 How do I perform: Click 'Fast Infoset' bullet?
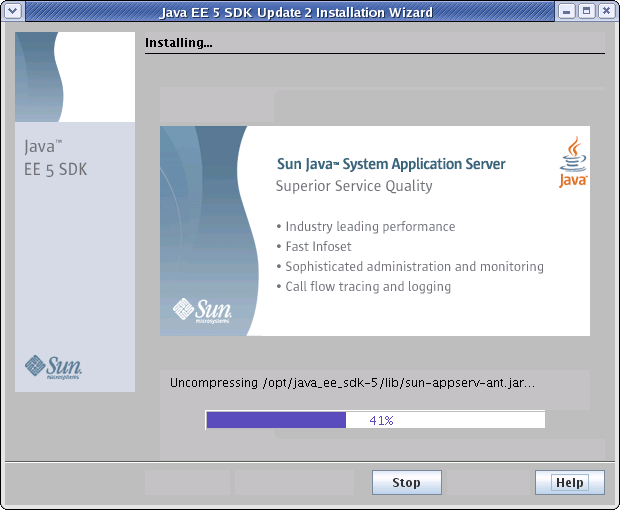click(314, 246)
